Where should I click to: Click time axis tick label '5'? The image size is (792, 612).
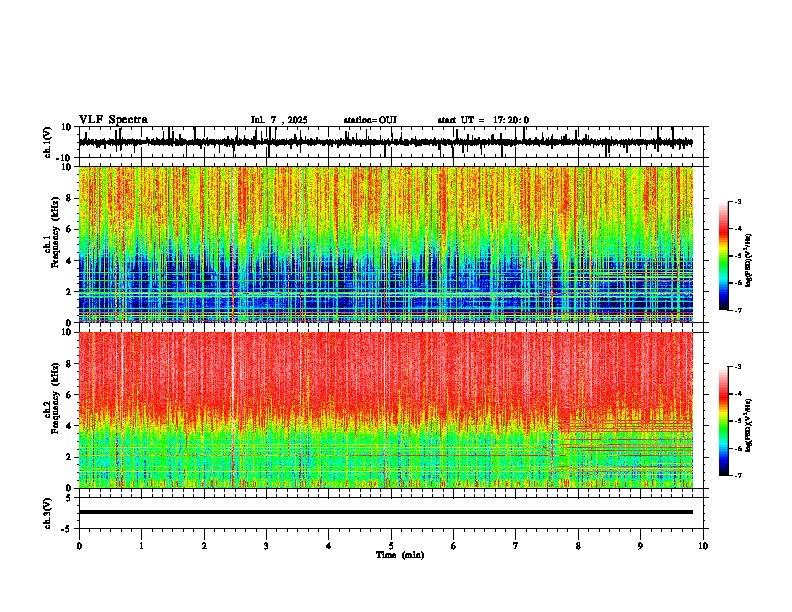pos(391,546)
